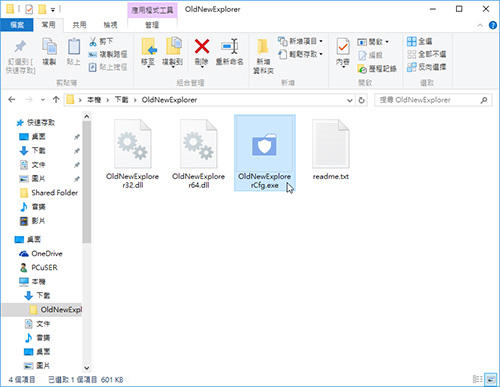The width and height of the screenshot is (500, 387).
Task: Open the Copy to ribbon button
Action: 173,53
